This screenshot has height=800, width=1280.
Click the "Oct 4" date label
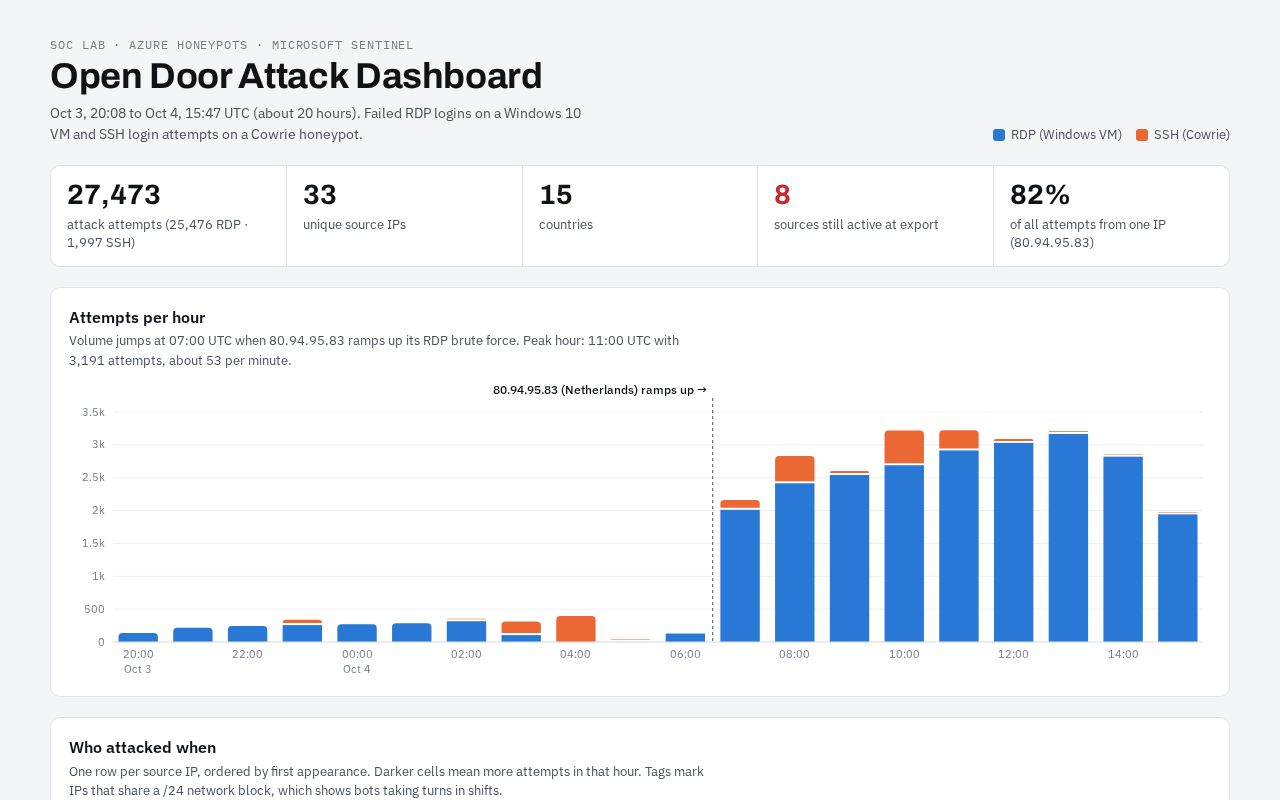point(357,669)
